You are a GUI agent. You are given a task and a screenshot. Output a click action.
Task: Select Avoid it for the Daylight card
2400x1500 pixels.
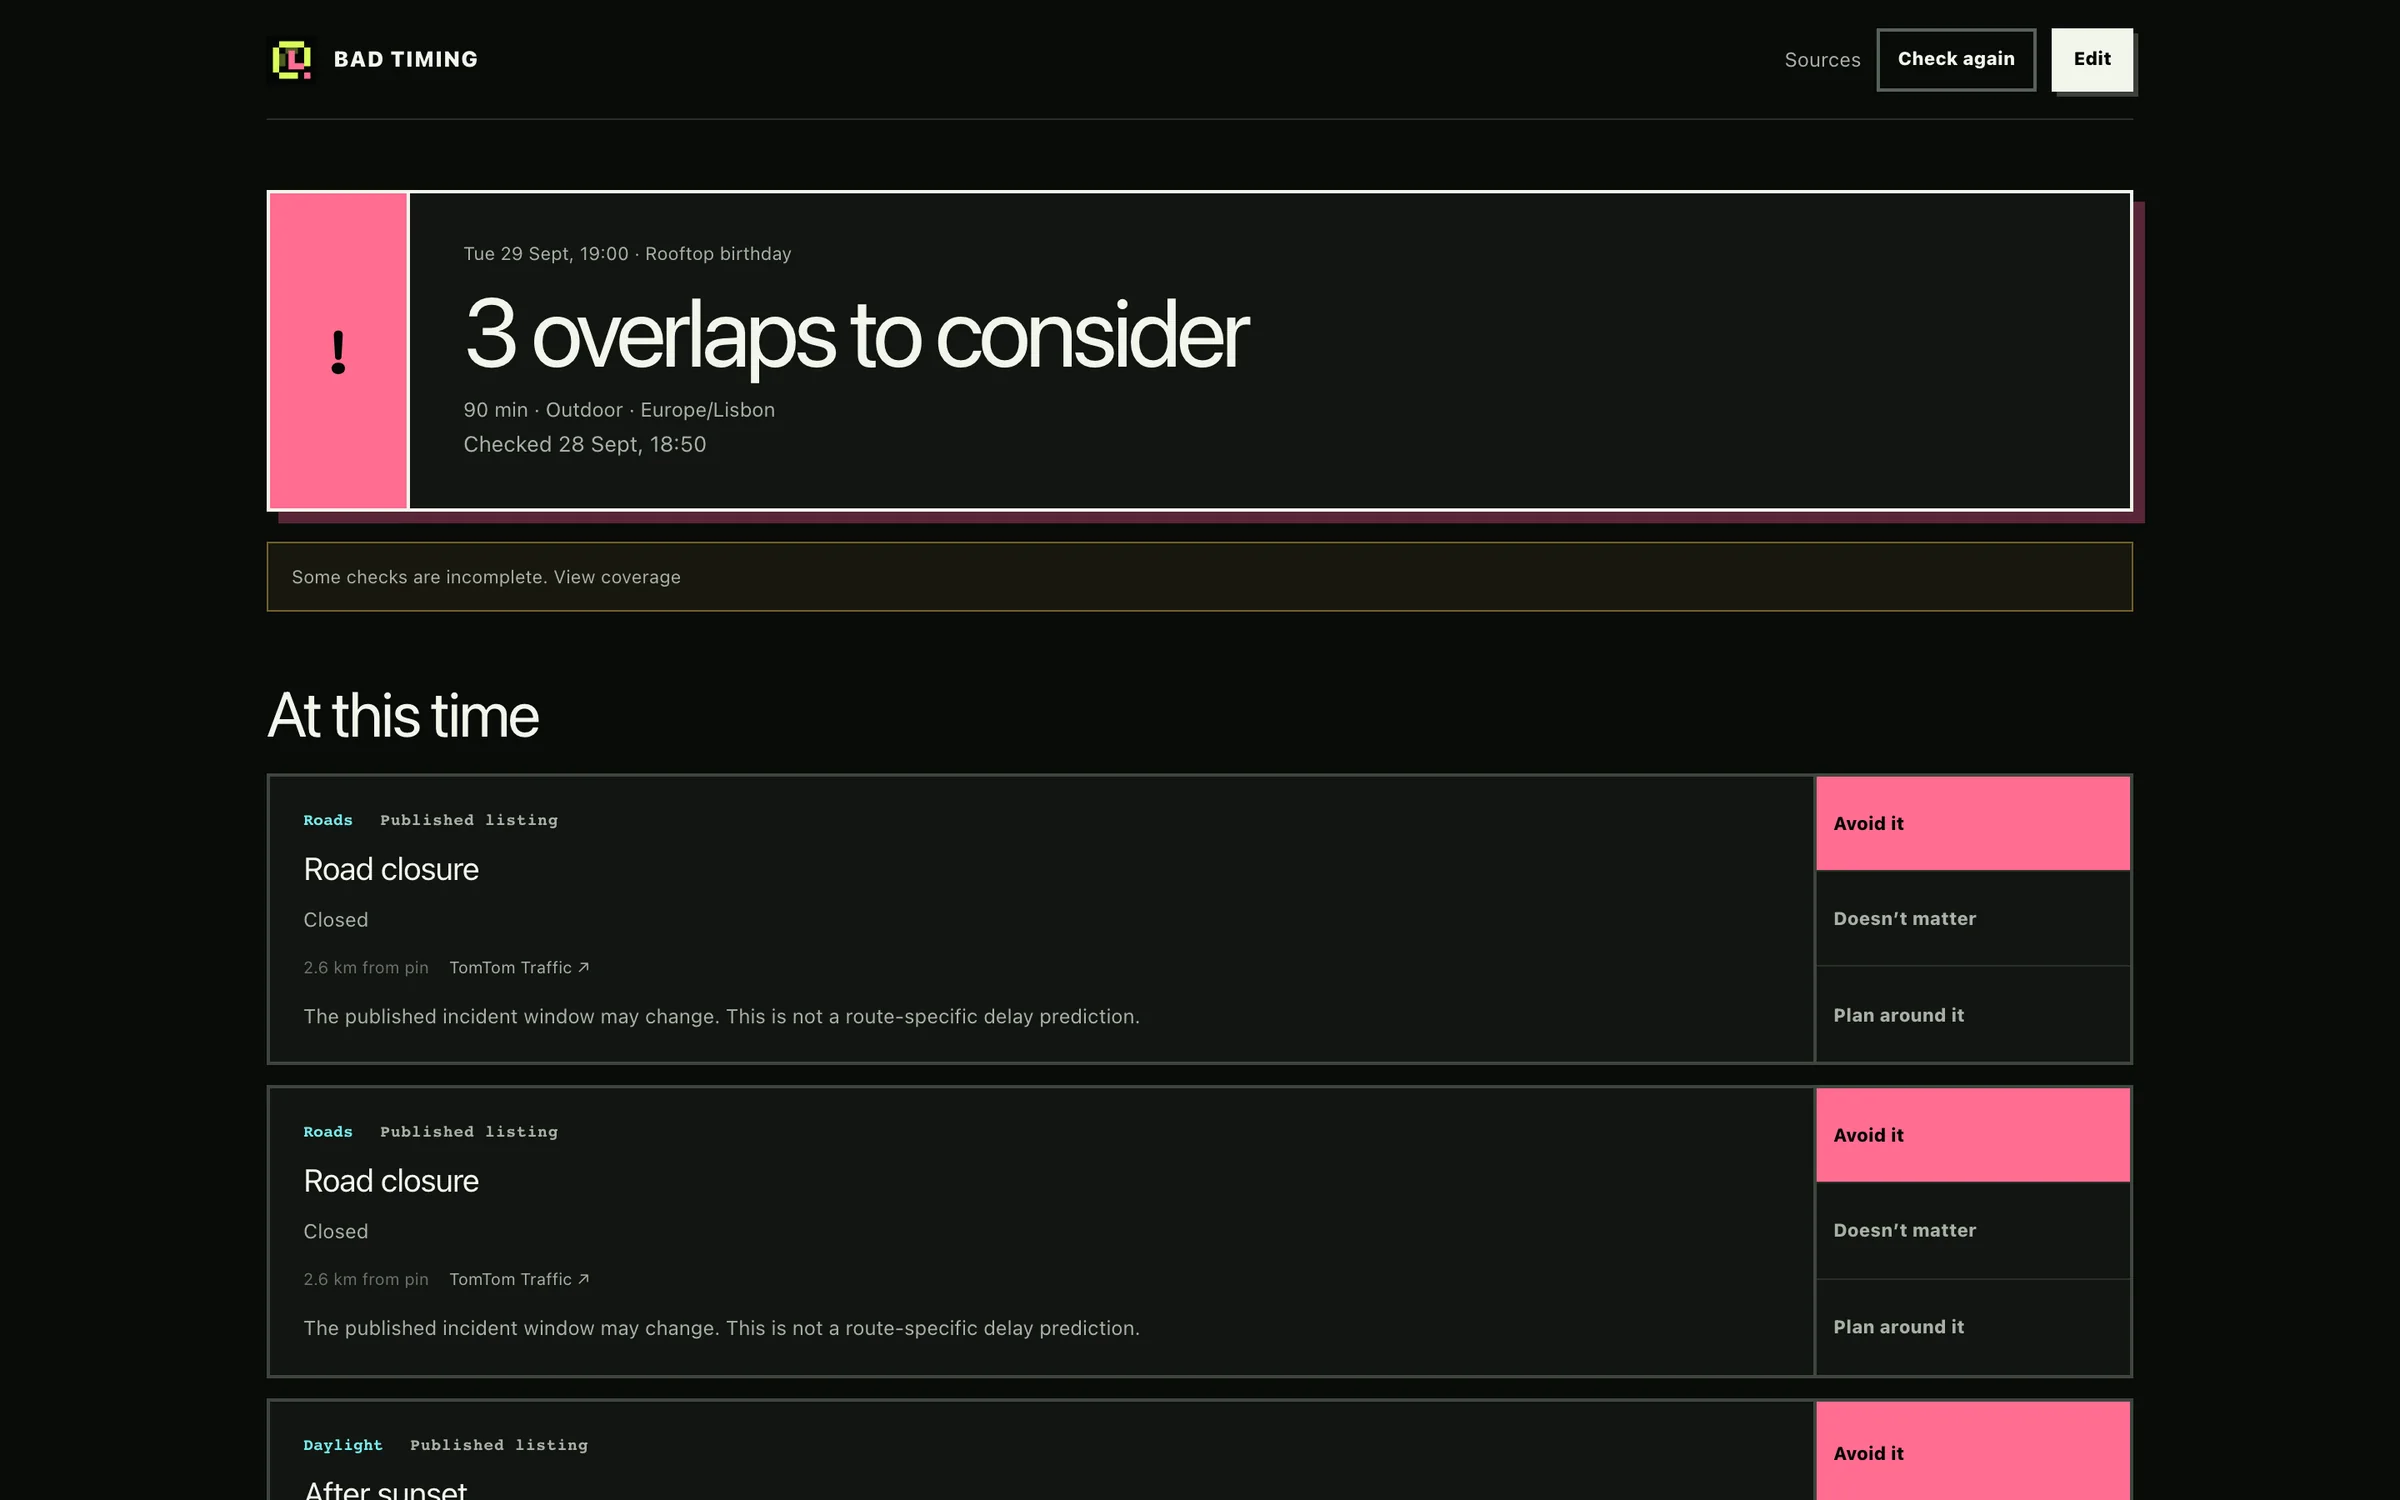click(1972, 1452)
